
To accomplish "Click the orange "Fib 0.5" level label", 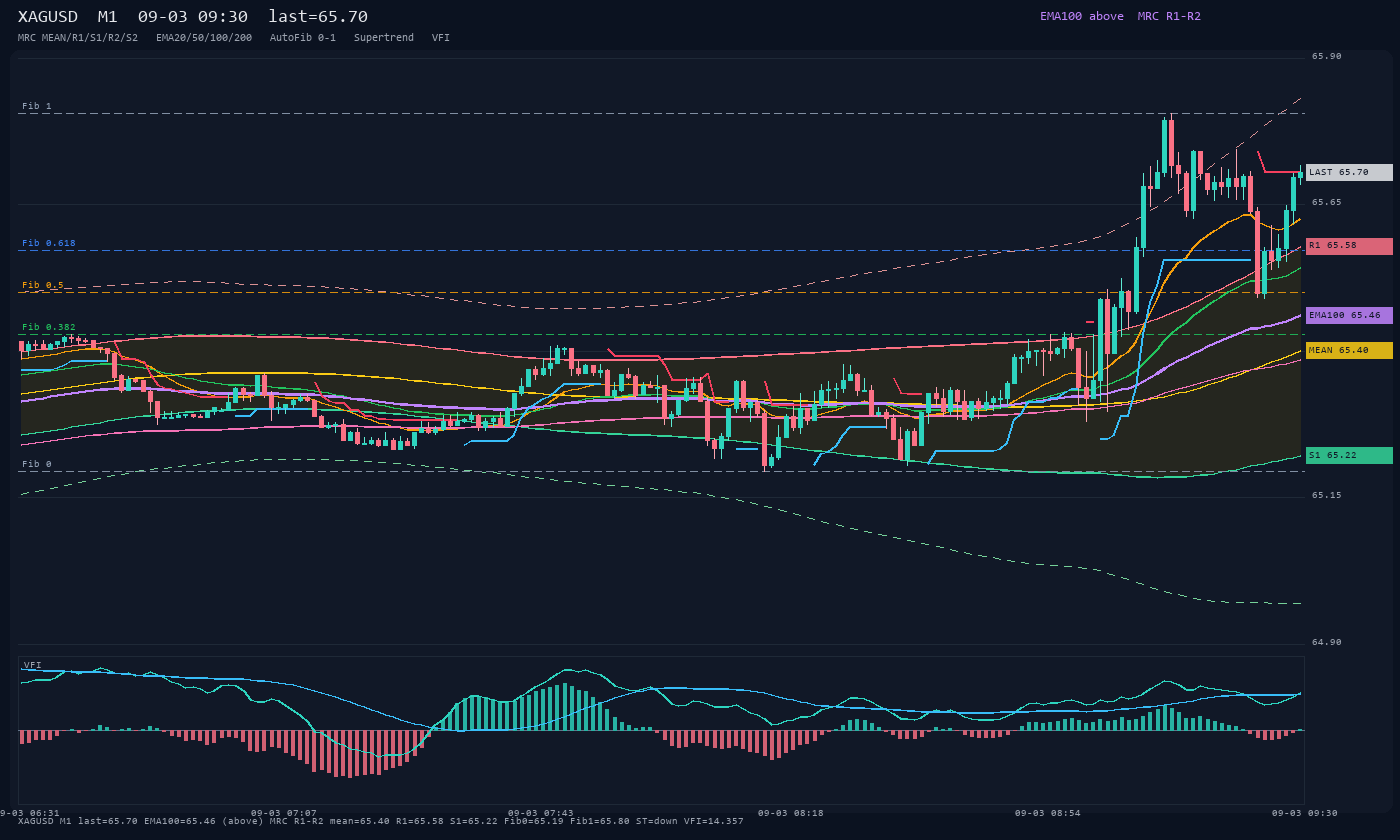I will pos(43,285).
